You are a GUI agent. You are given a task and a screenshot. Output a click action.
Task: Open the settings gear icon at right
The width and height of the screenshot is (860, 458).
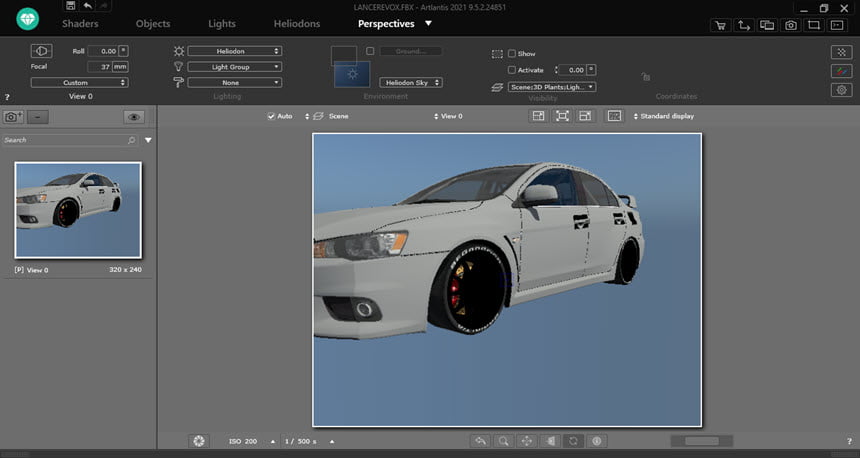click(841, 89)
